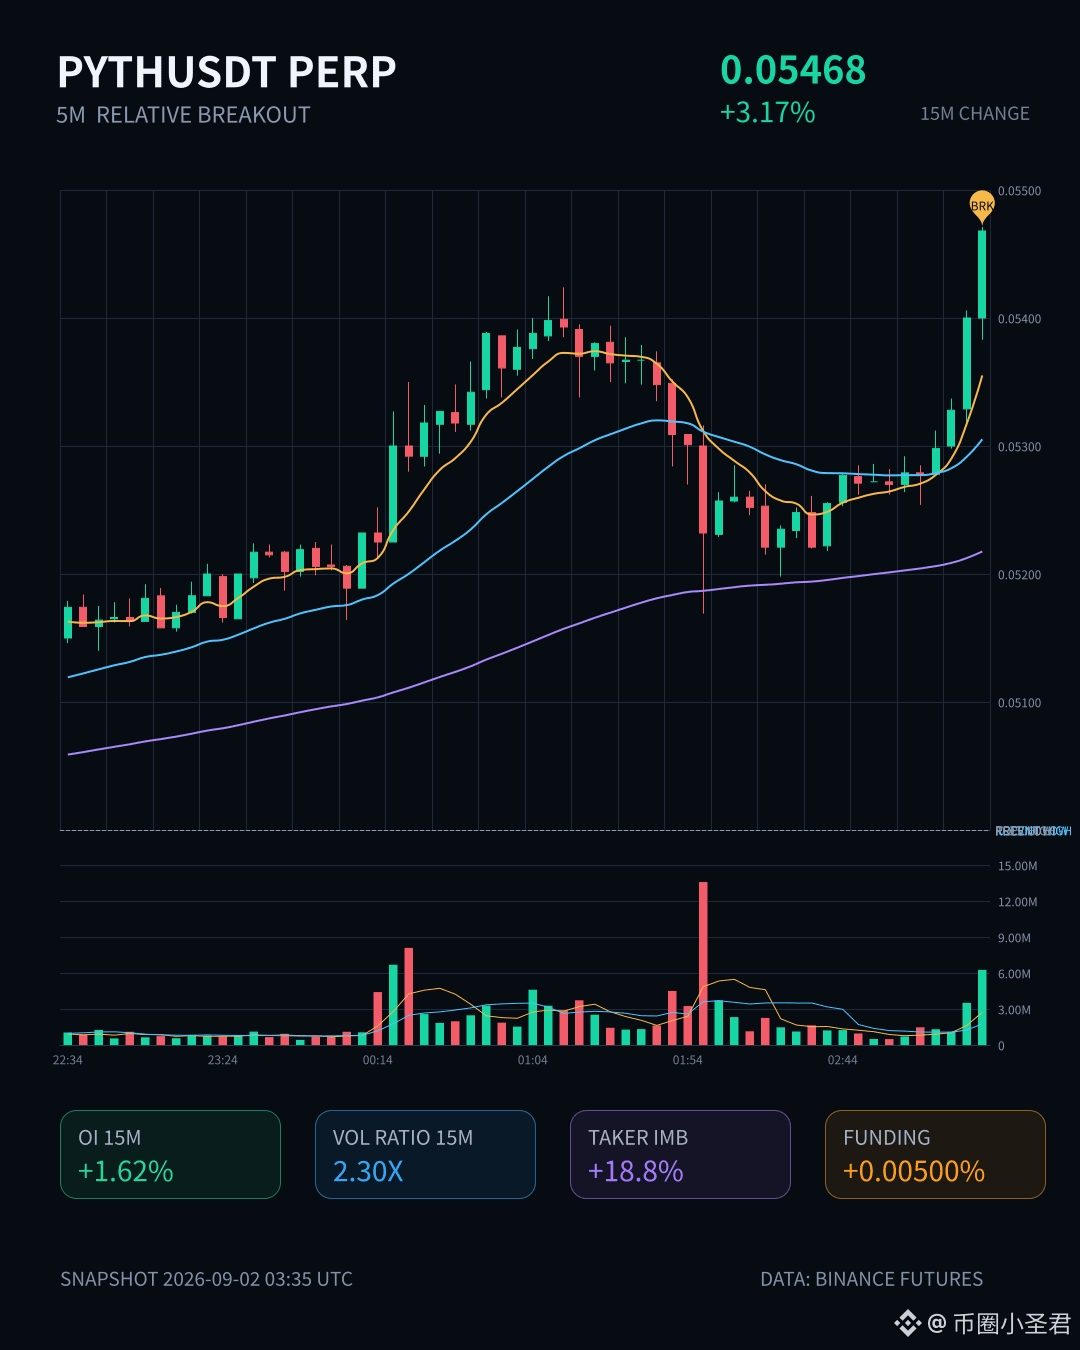The height and width of the screenshot is (1350, 1080).
Task: Click the 15.00M volume axis label
Action: click(1017, 866)
